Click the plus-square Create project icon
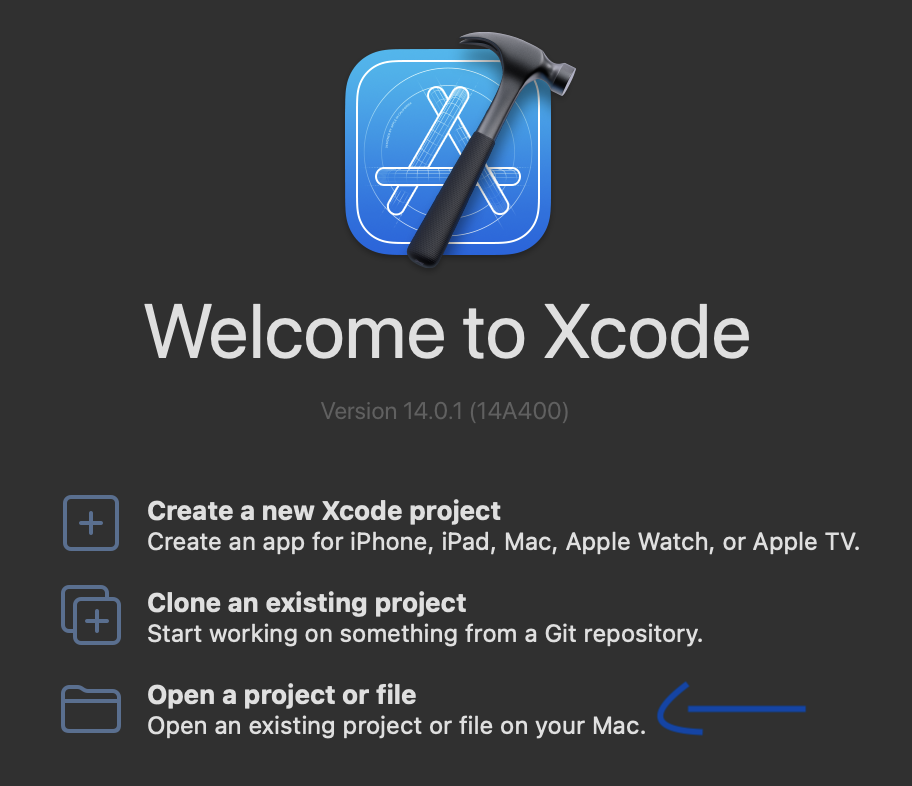 (x=91, y=523)
